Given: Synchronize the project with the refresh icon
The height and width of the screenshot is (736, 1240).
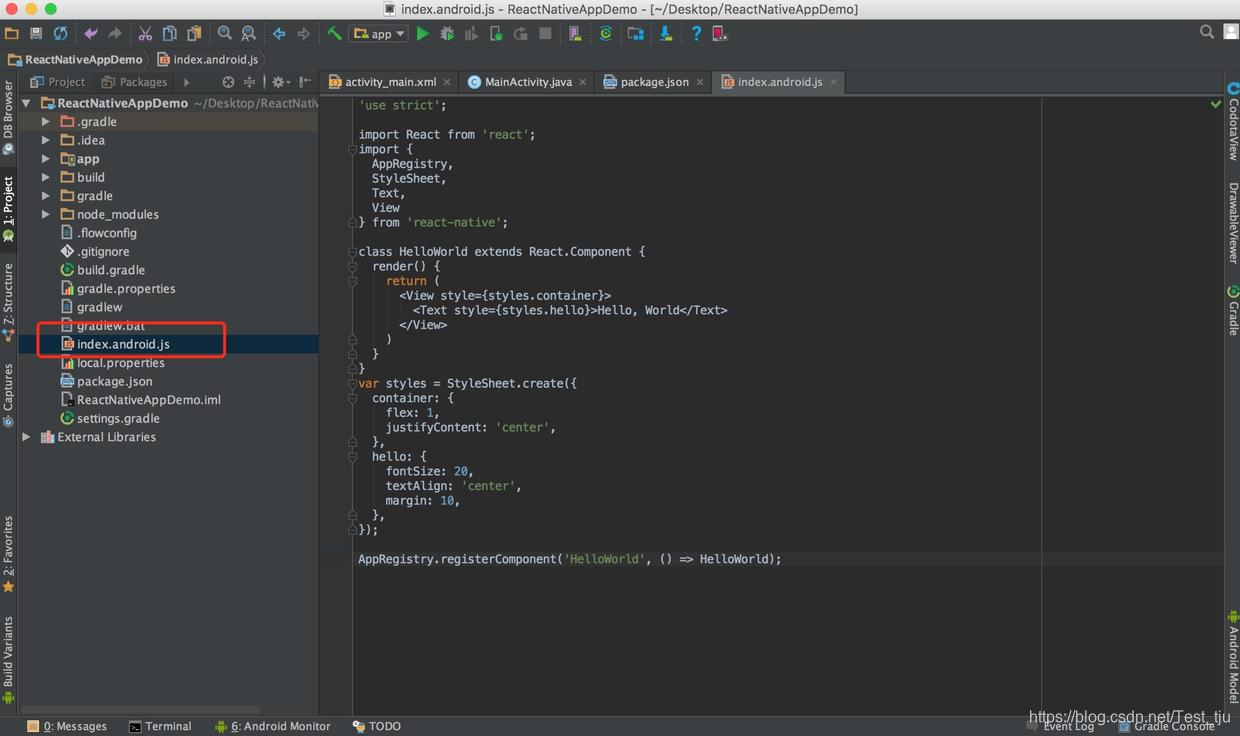Looking at the screenshot, I should pos(60,33).
